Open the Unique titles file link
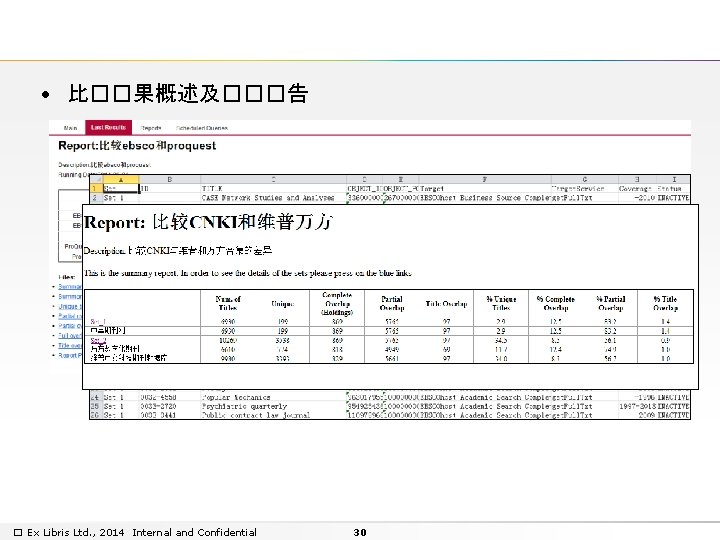 click(69, 306)
